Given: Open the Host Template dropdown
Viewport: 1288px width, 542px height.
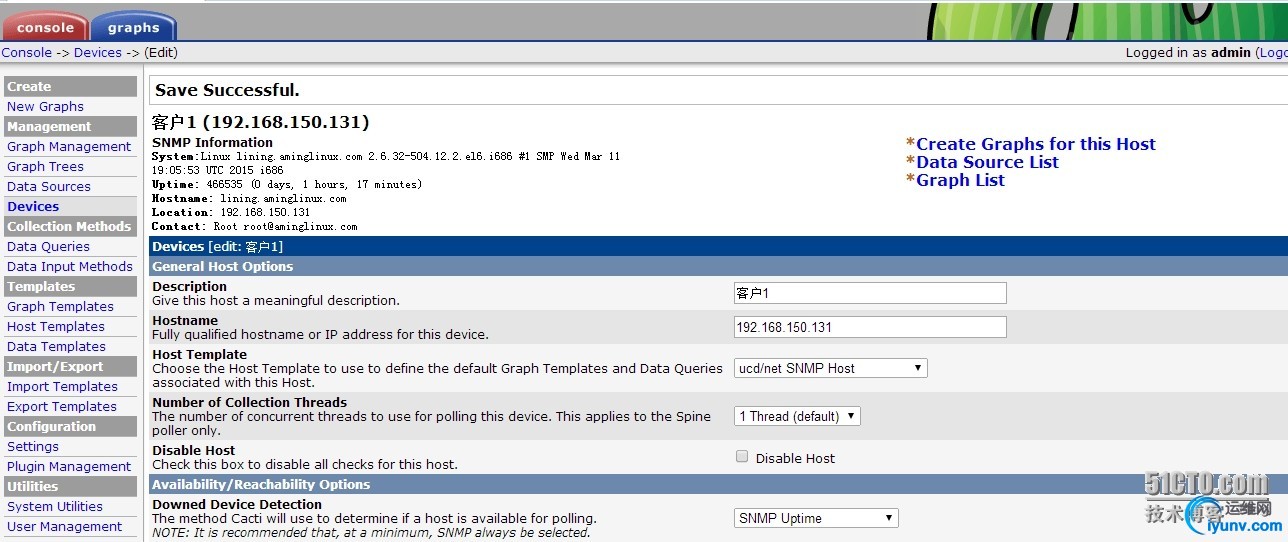Looking at the screenshot, I should [831, 368].
